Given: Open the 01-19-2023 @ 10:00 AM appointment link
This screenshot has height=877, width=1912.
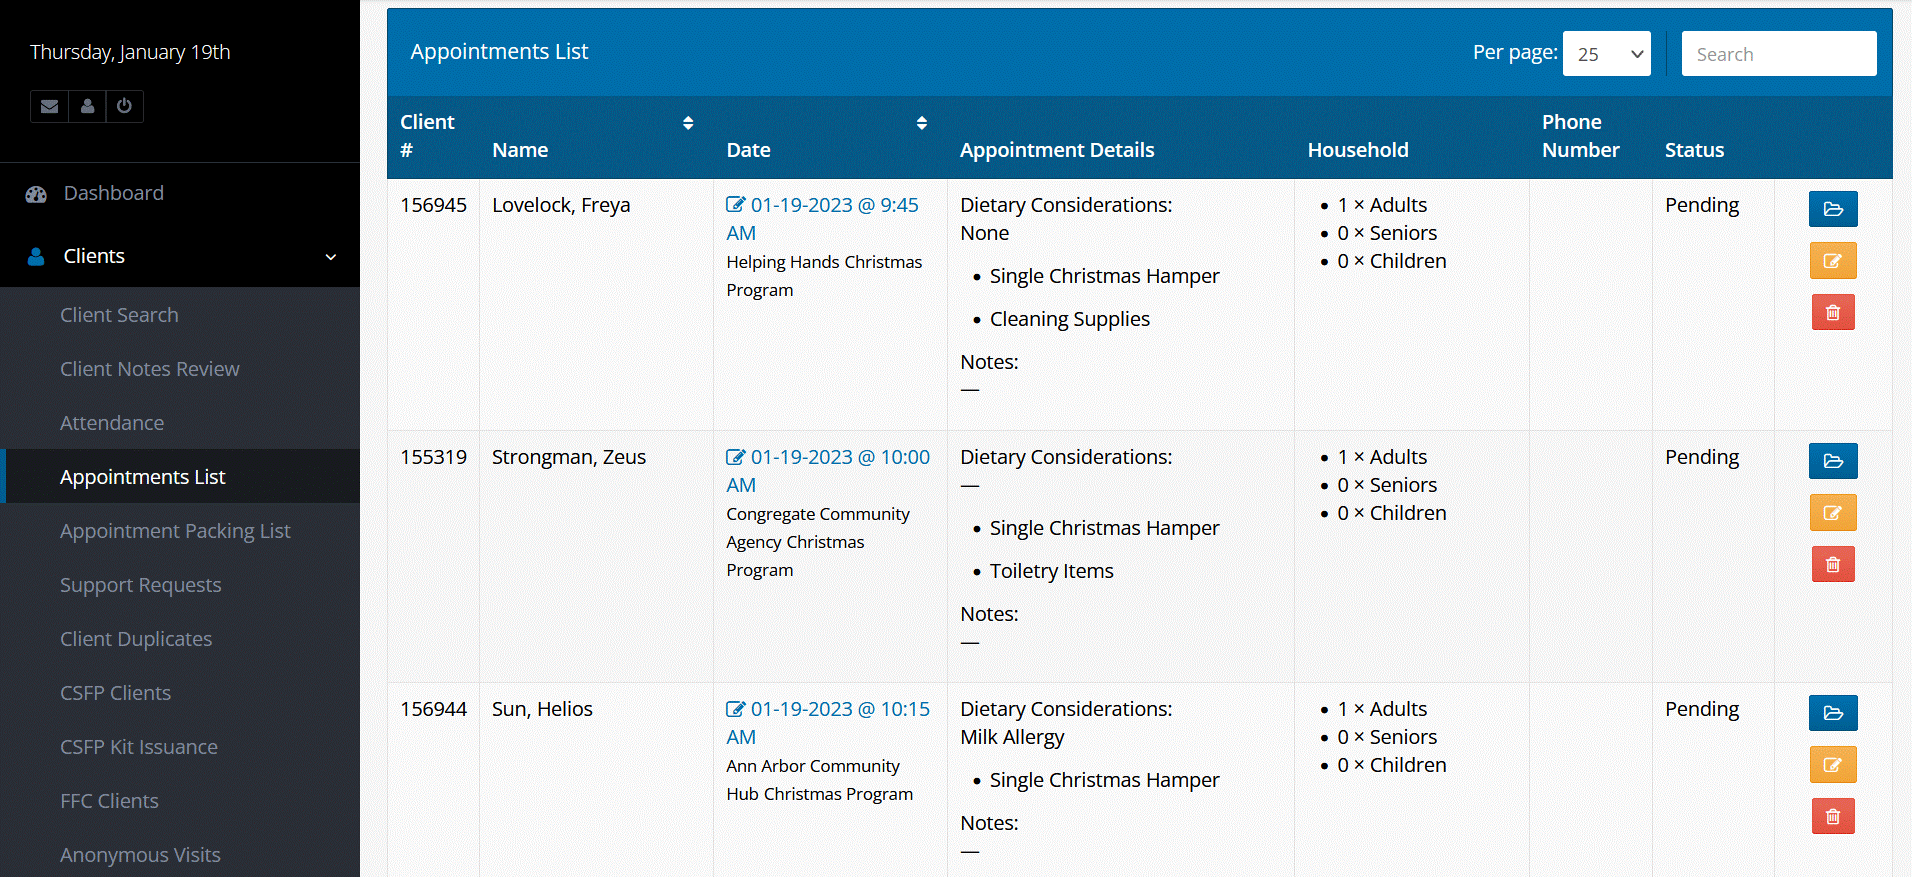Looking at the screenshot, I should click(840, 457).
